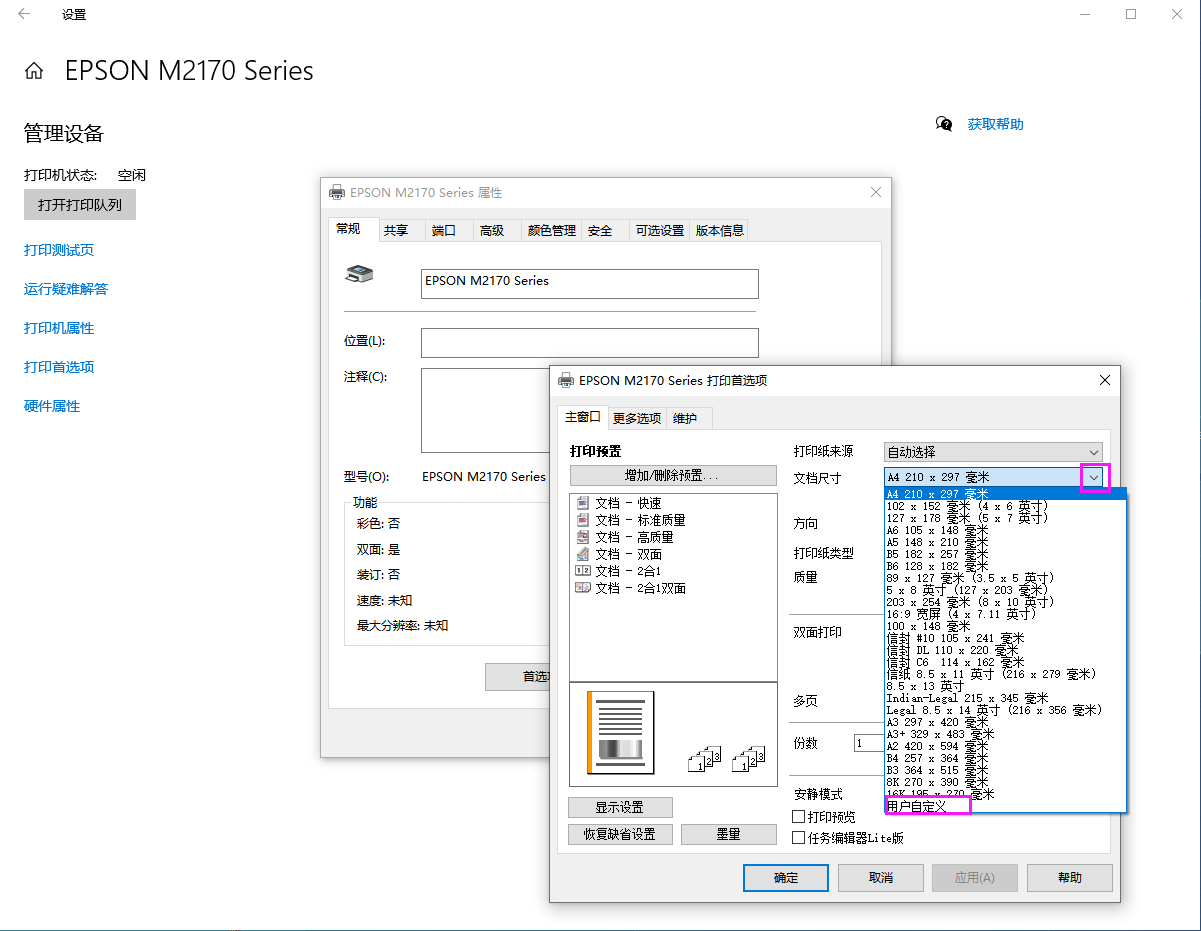Check ink with the 墨量 button
The width and height of the screenshot is (1201, 931).
point(729,834)
